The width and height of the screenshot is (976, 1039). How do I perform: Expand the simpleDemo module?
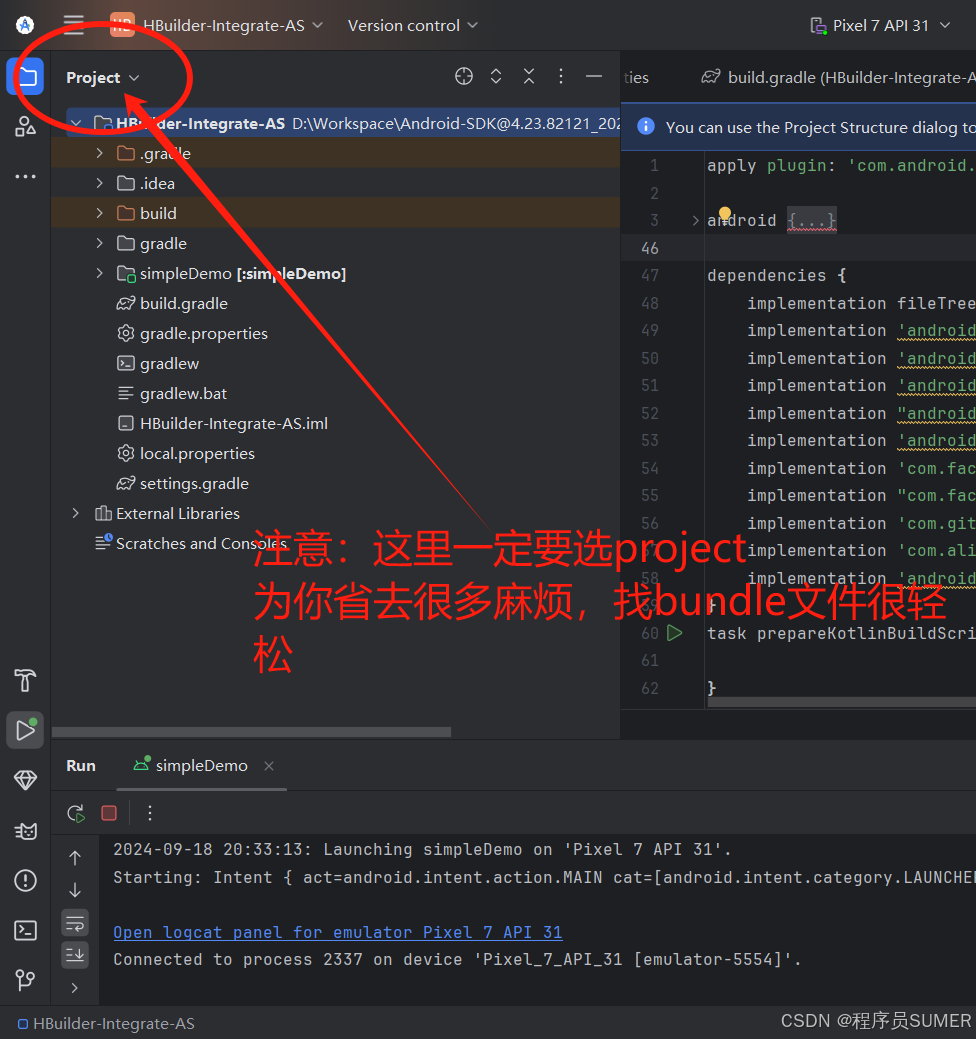tap(99, 273)
